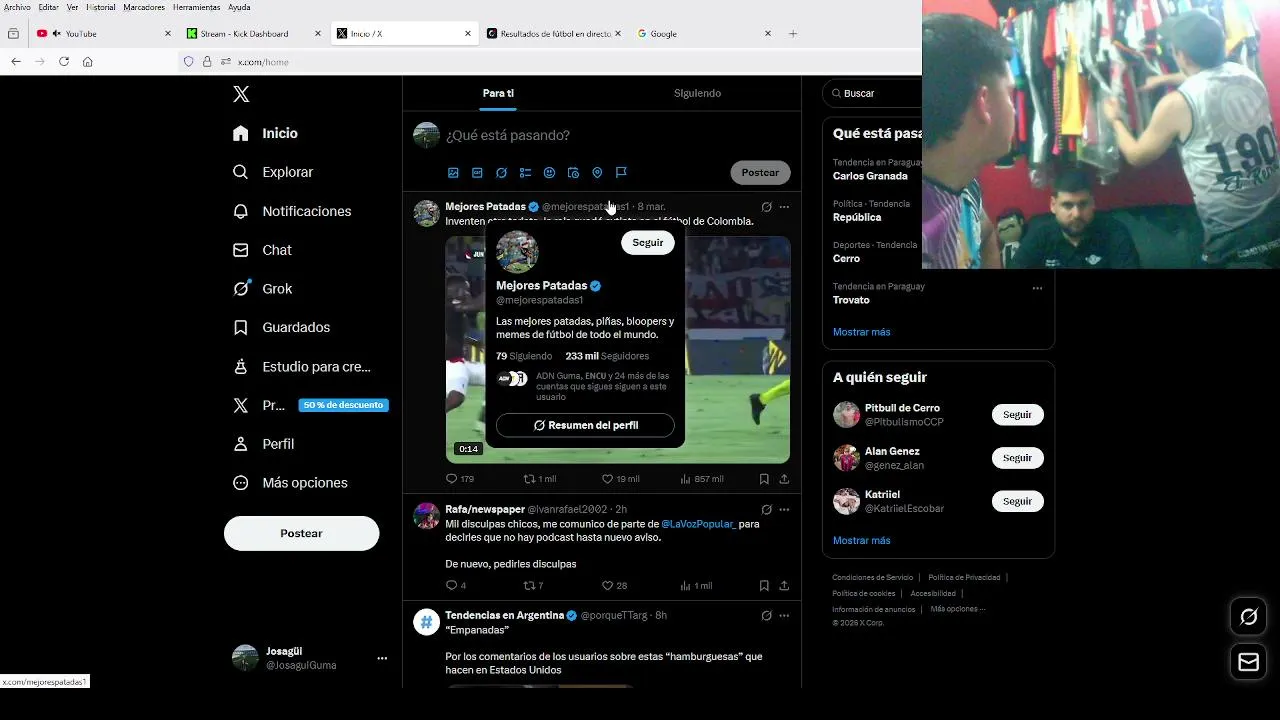The image size is (1280, 720).
Task: Open Mejores Patadas post more options
Action: pyautogui.click(x=784, y=207)
